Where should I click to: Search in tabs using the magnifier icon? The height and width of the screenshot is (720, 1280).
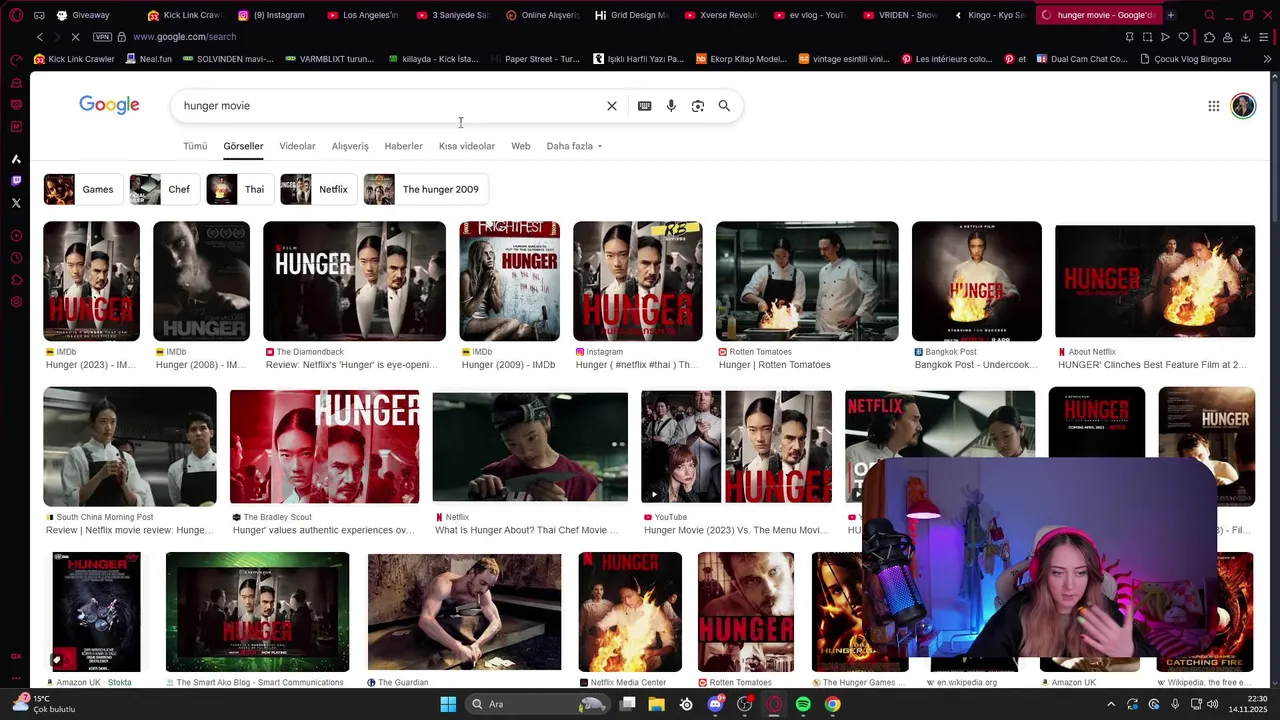coord(1209,15)
